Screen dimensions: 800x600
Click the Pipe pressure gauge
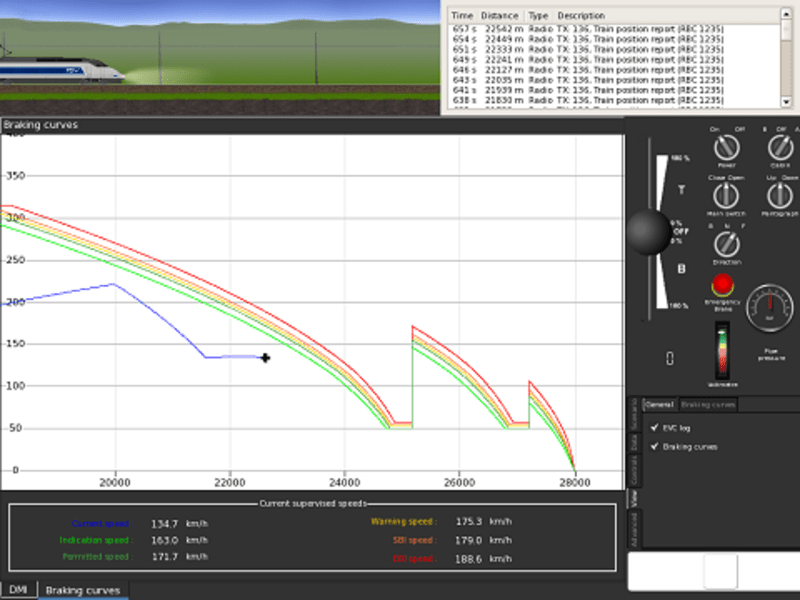click(769, 308)
